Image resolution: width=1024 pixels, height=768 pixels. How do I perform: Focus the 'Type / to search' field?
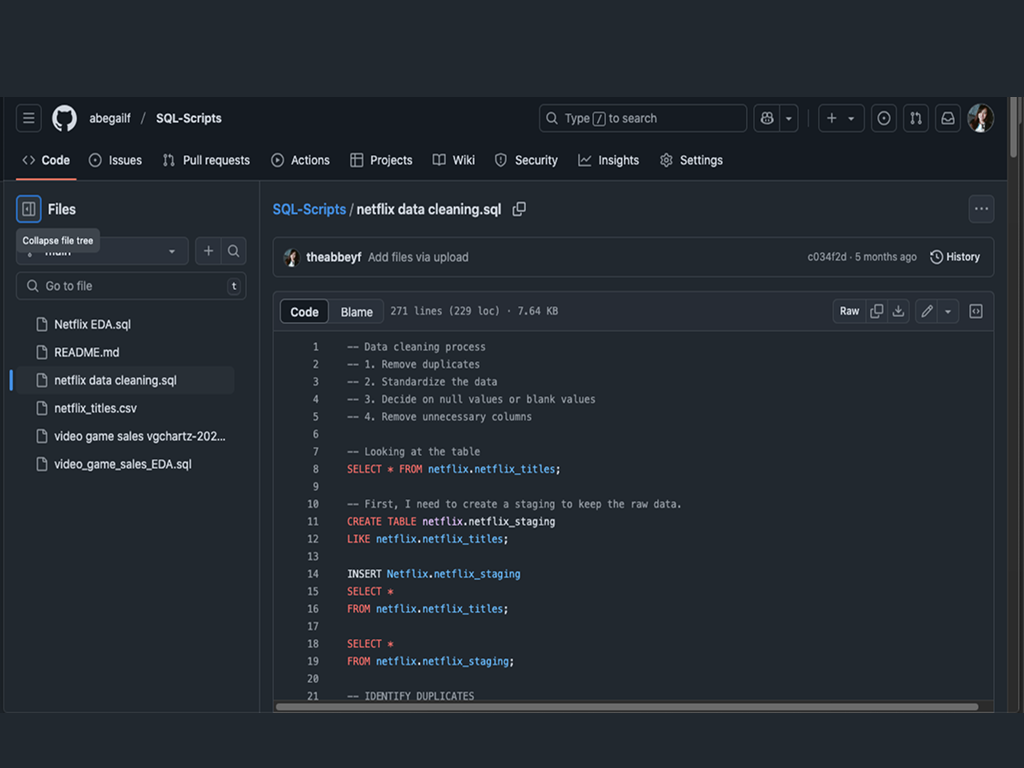tap(643, 118)
